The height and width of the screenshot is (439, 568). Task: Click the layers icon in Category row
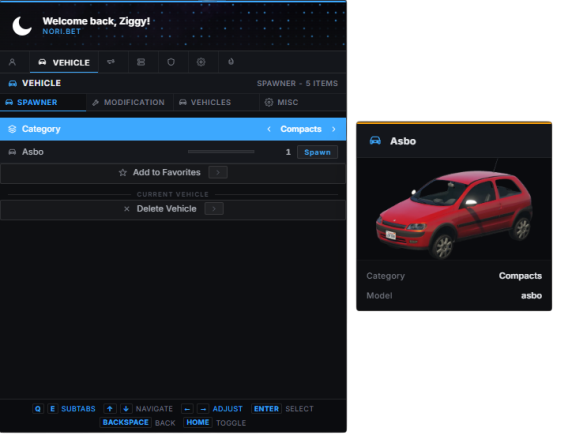pyautogui.click(x=12, y=129)
